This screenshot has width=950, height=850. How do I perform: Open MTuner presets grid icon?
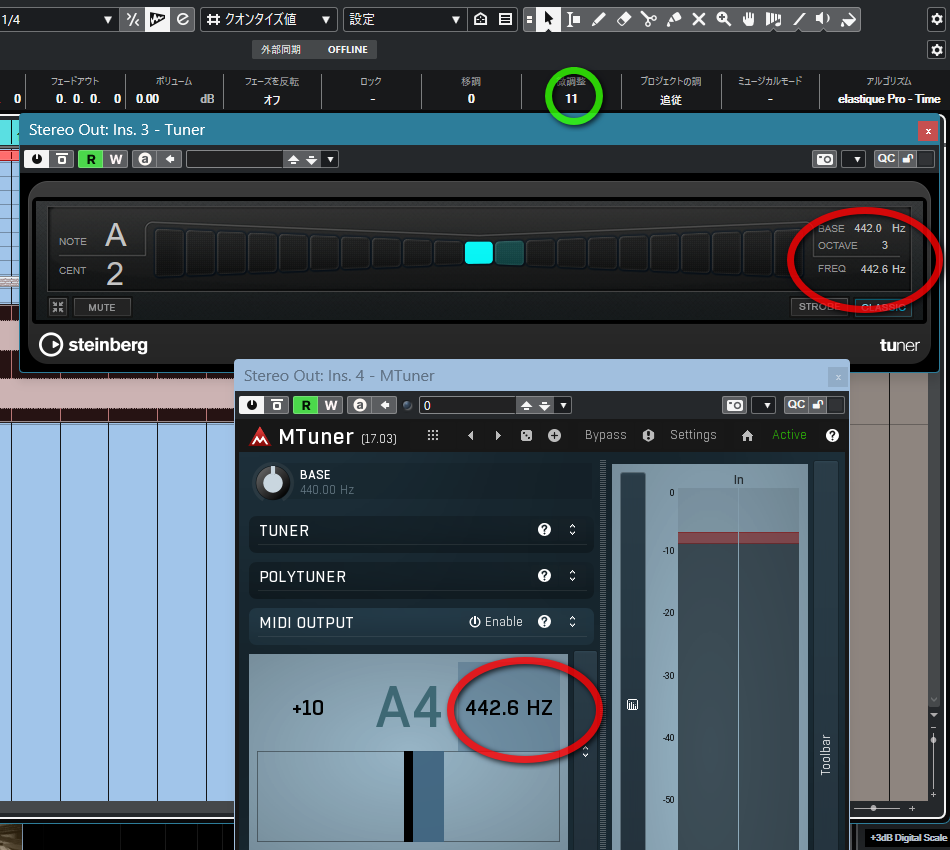tap(433, 435)
